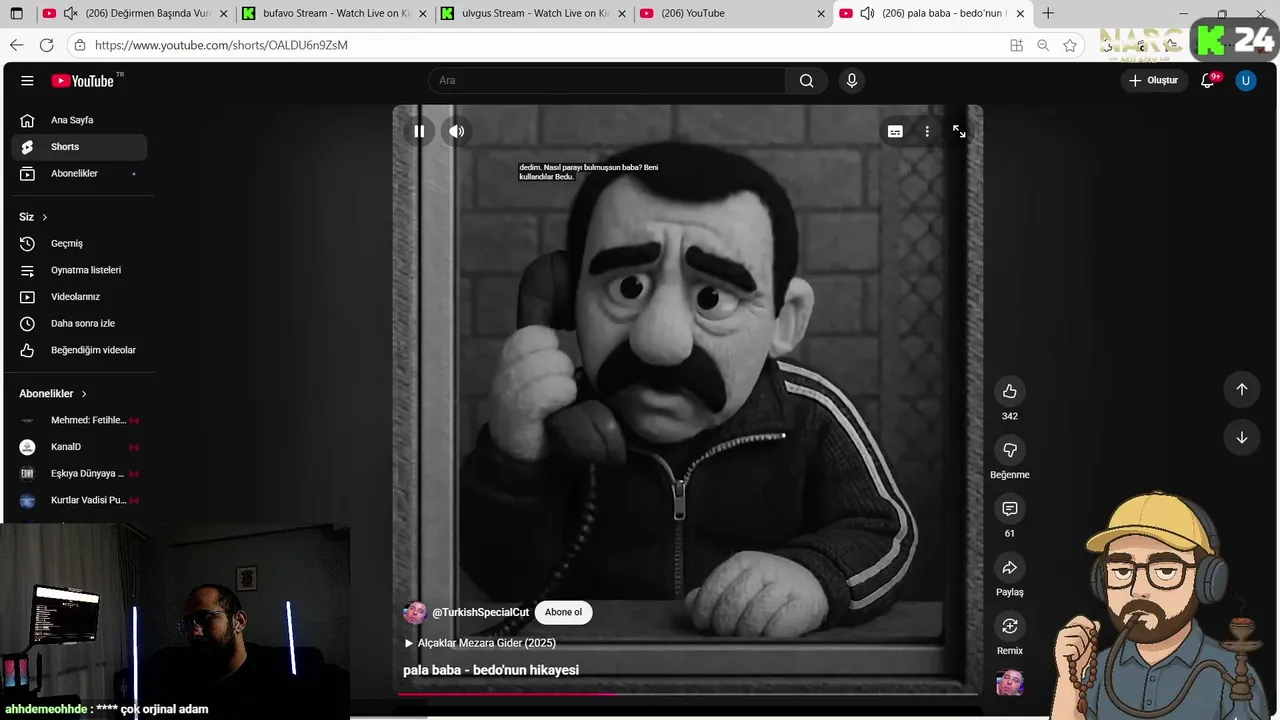The image size is (1280, 720).
Task: Start voice search with the microphone icon
Action: pyautogui.click(x=852, y=81)
